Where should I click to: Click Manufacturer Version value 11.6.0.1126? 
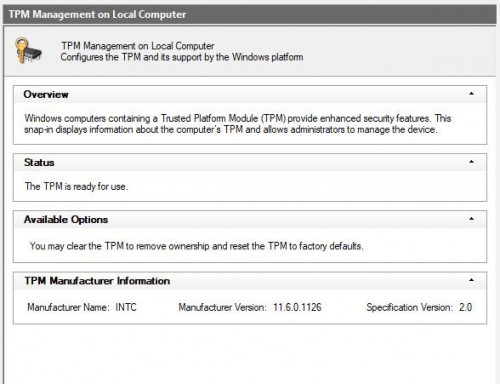(297, 307)
